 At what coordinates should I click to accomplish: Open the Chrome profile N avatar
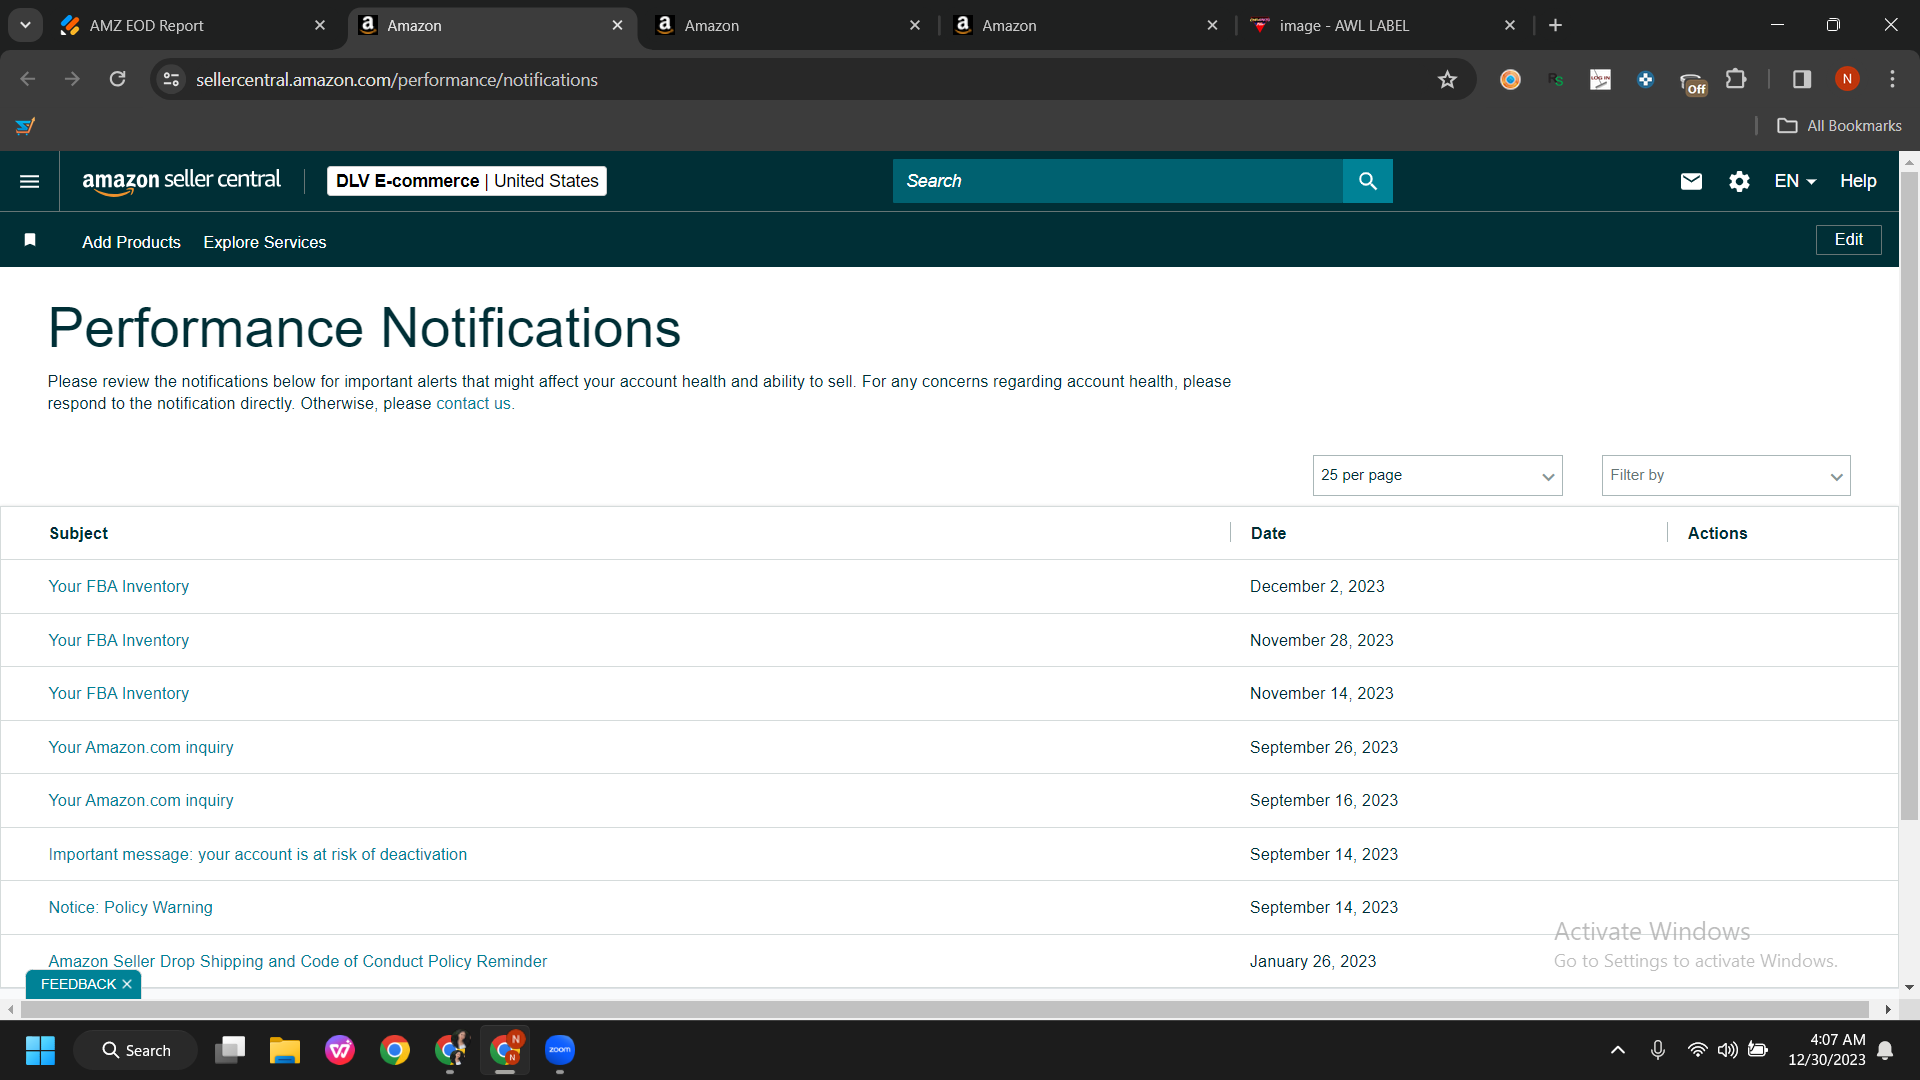1847,79
